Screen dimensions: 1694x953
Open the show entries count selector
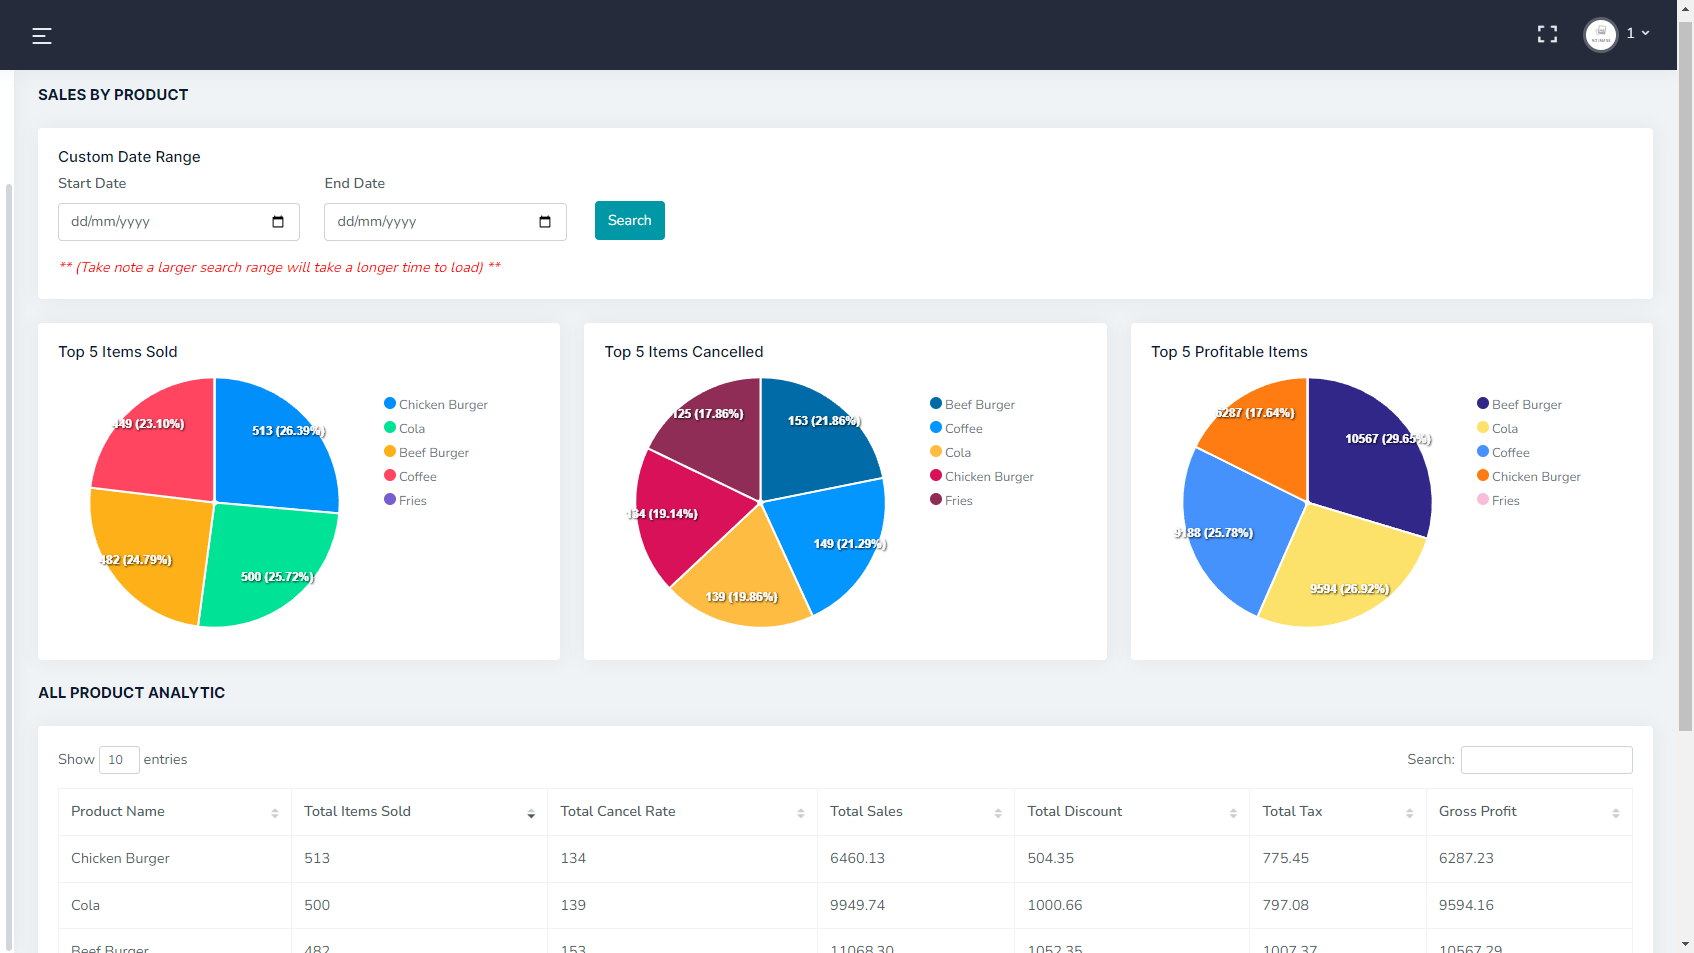point(118,760)
